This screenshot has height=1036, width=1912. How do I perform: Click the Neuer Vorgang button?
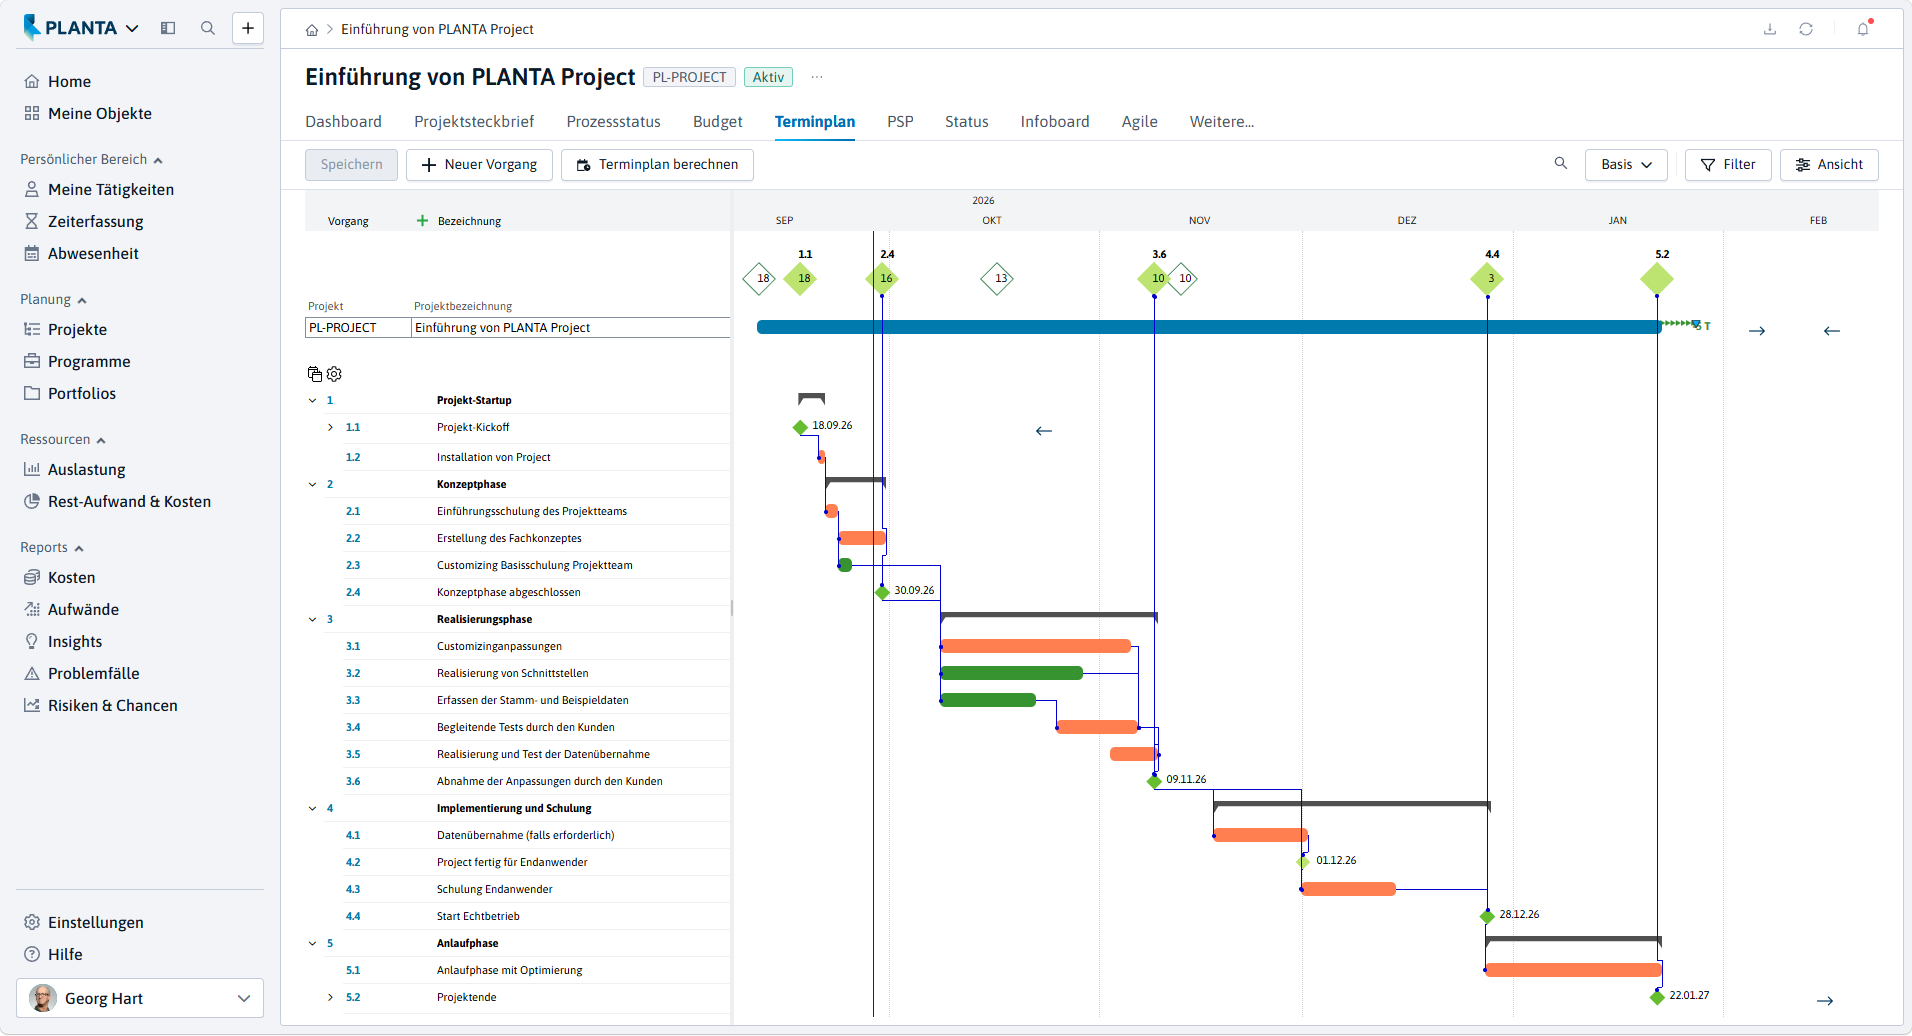click(479, 164)
